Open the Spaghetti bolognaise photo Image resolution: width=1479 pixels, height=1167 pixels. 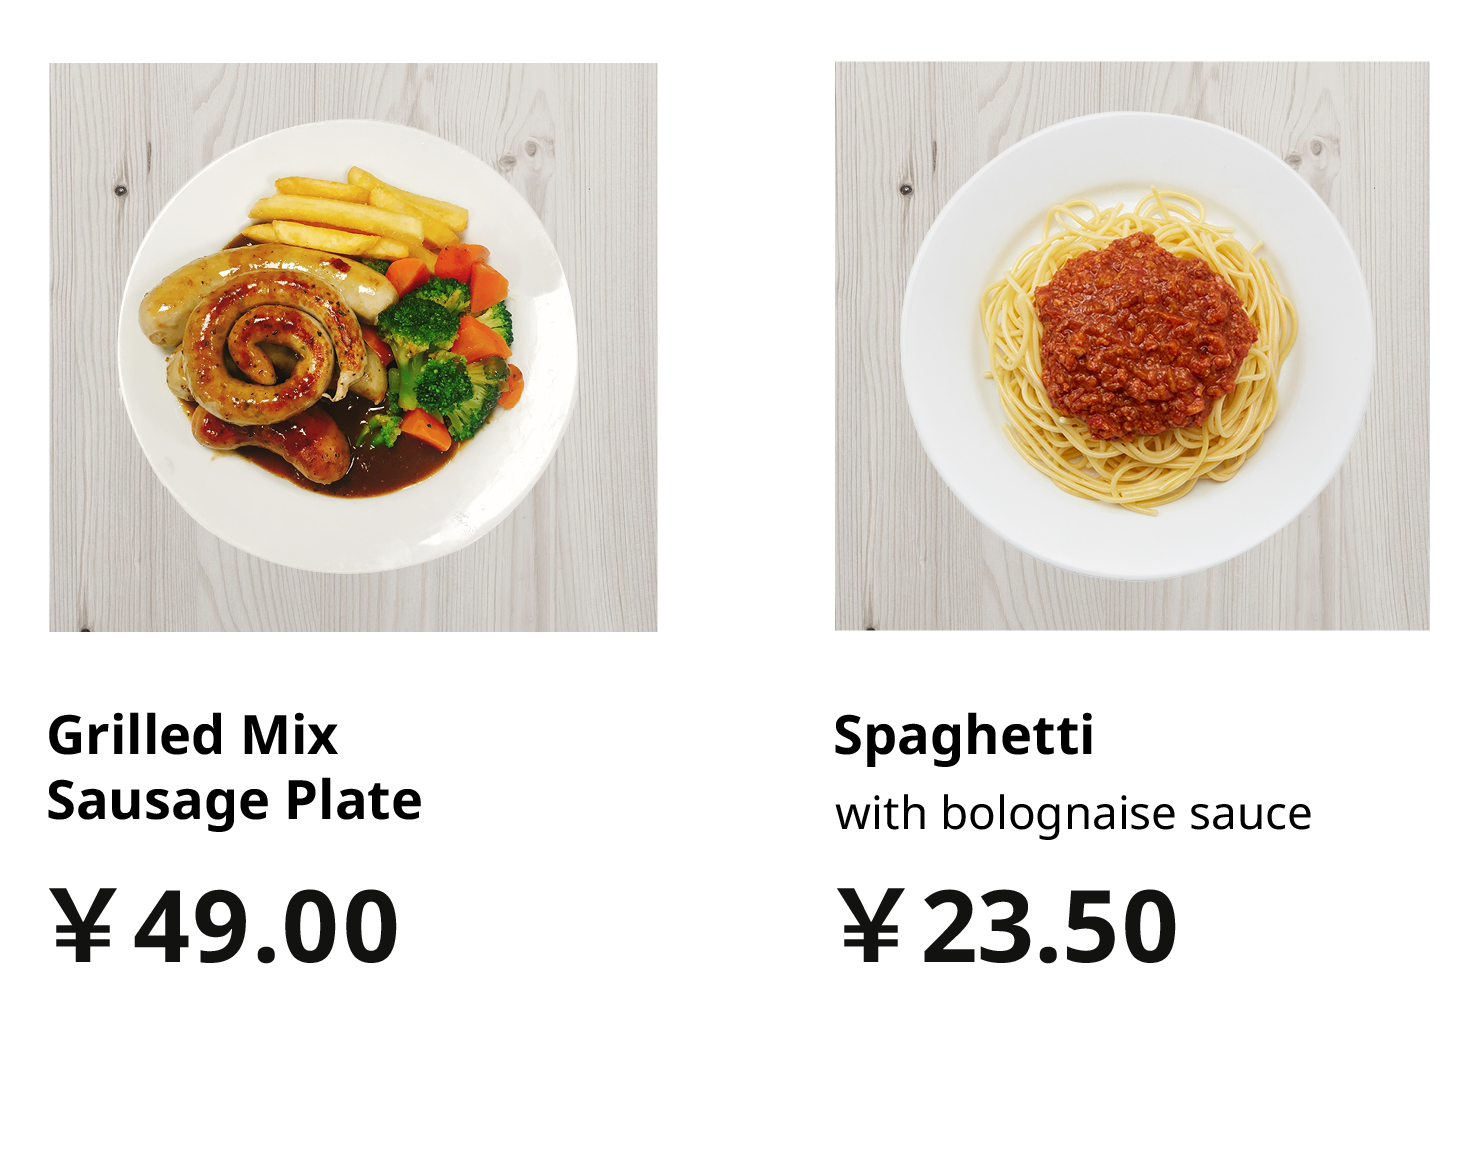tap(1132, 346)
